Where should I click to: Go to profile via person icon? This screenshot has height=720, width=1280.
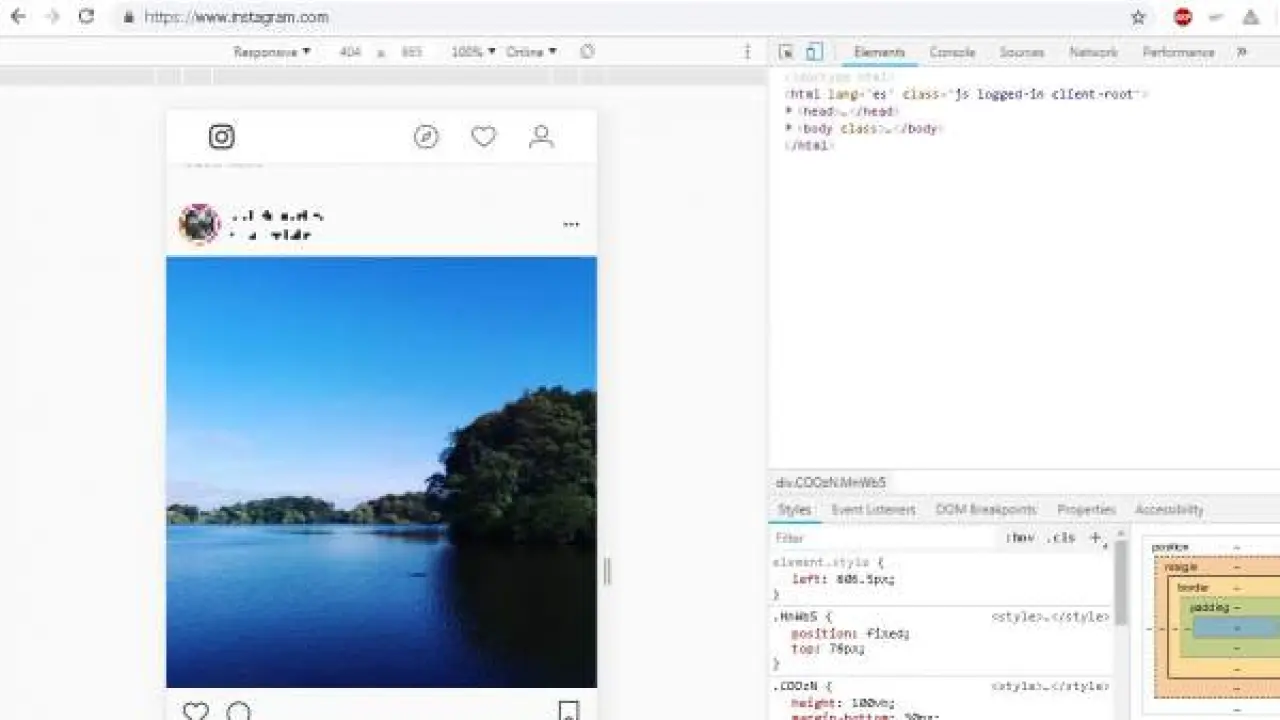click(x=541, y=137)
